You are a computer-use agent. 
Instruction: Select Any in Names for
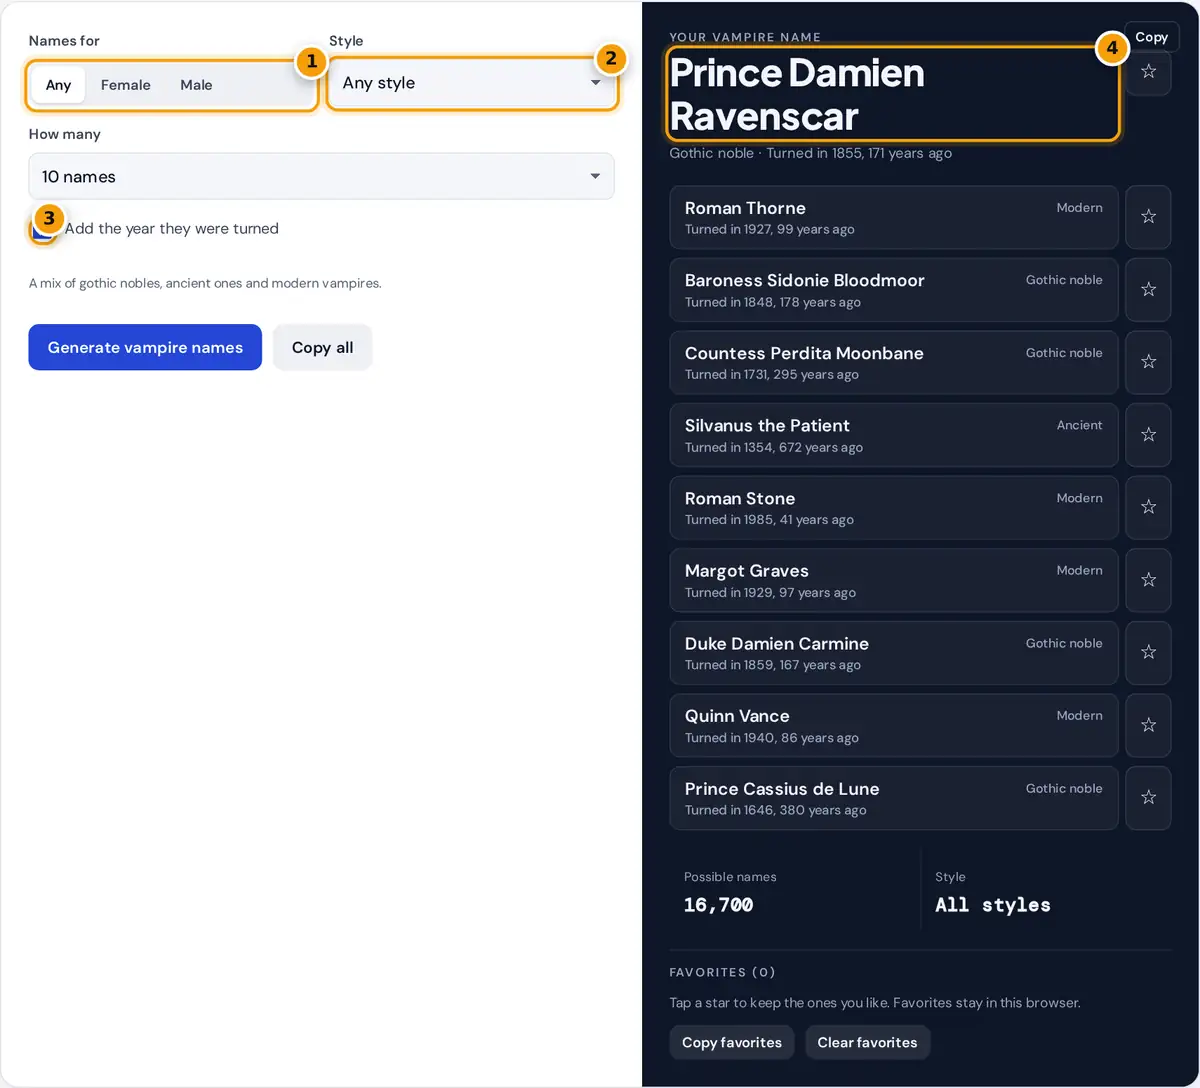pyautogui.click(x=58, y=85)
